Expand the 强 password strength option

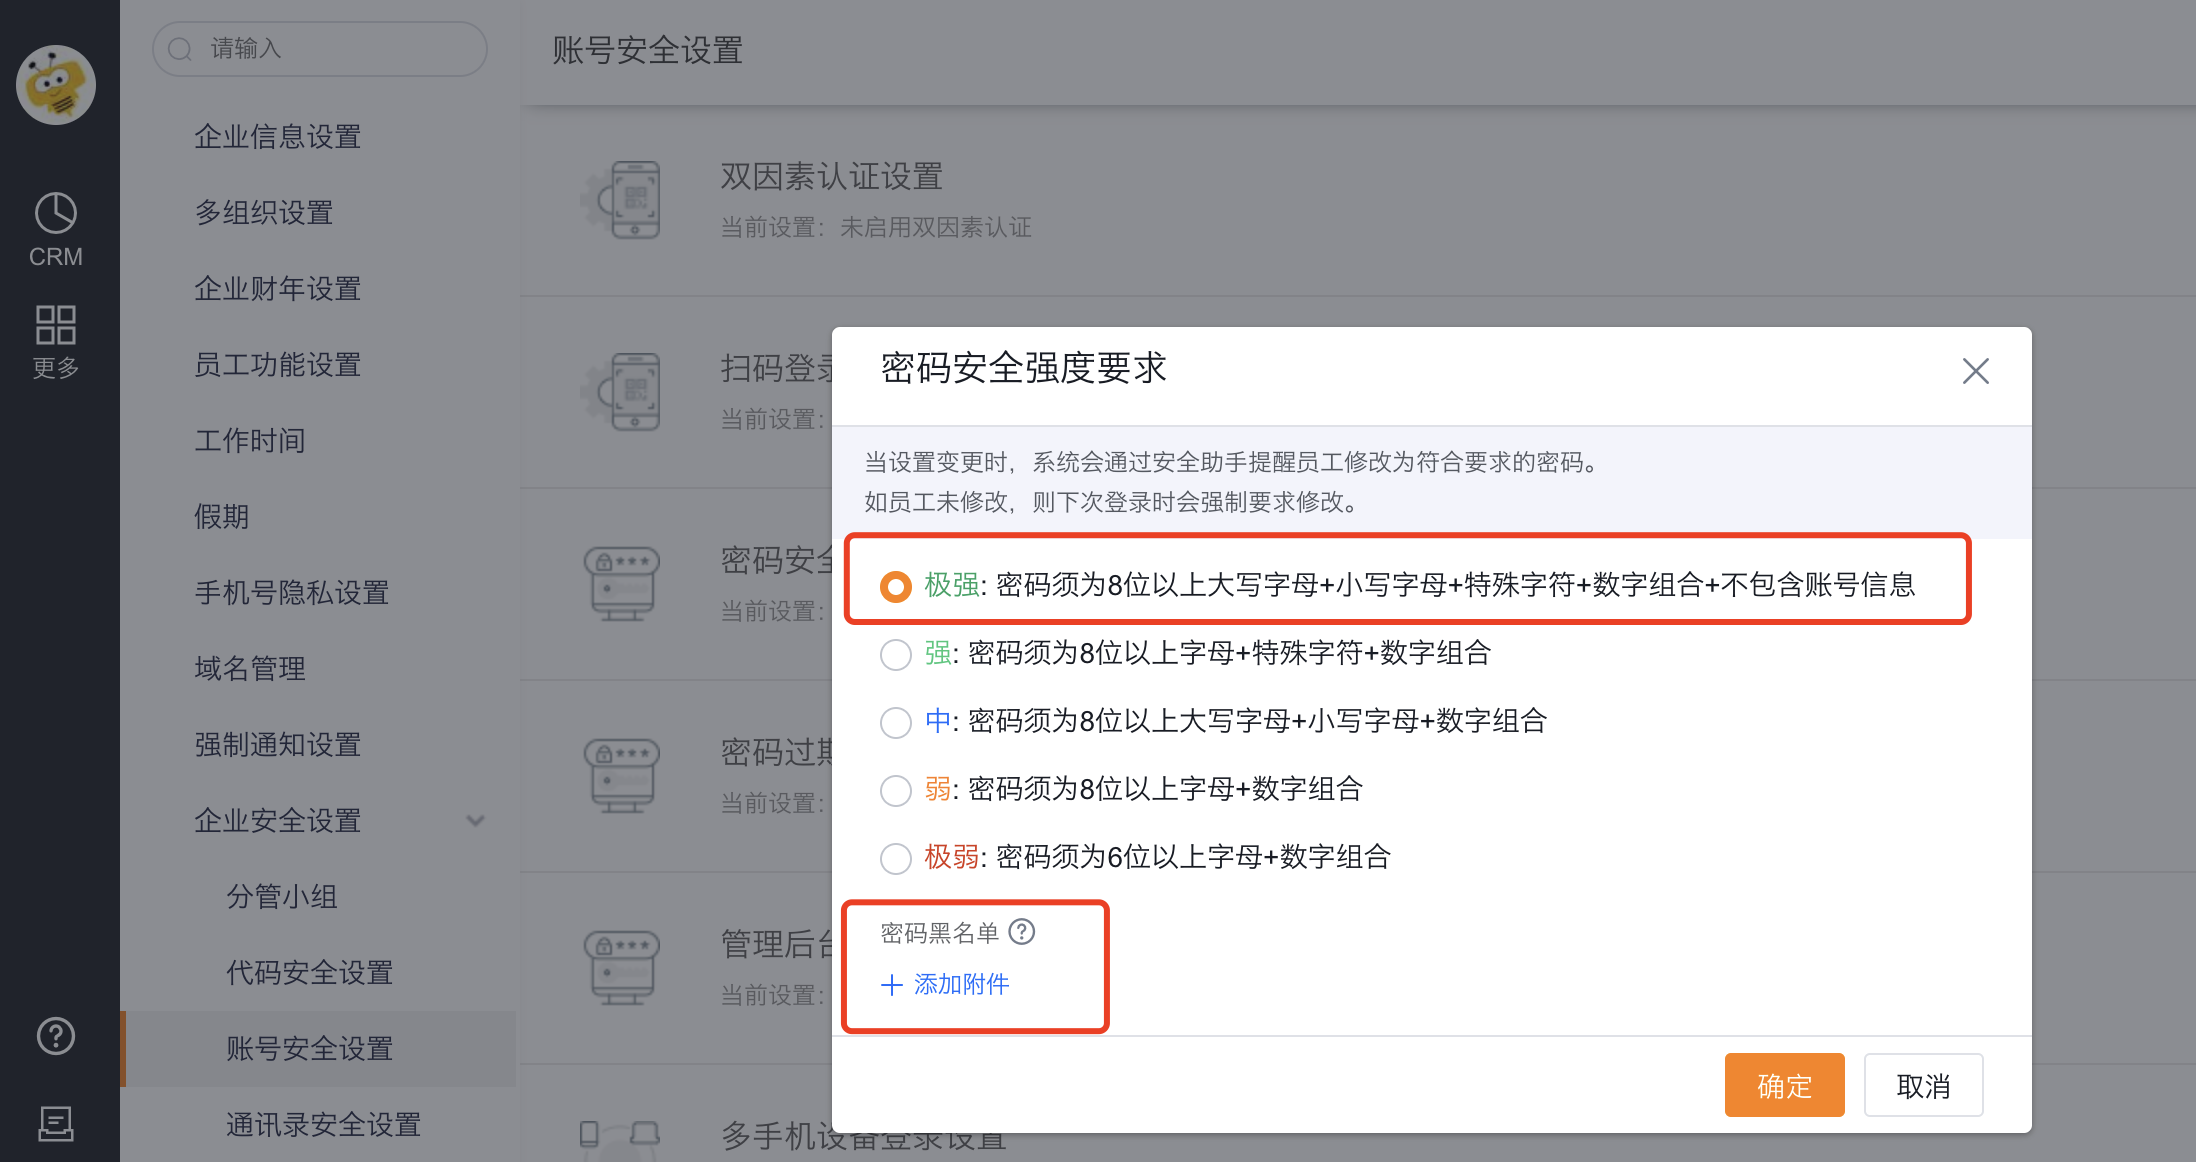895,654
